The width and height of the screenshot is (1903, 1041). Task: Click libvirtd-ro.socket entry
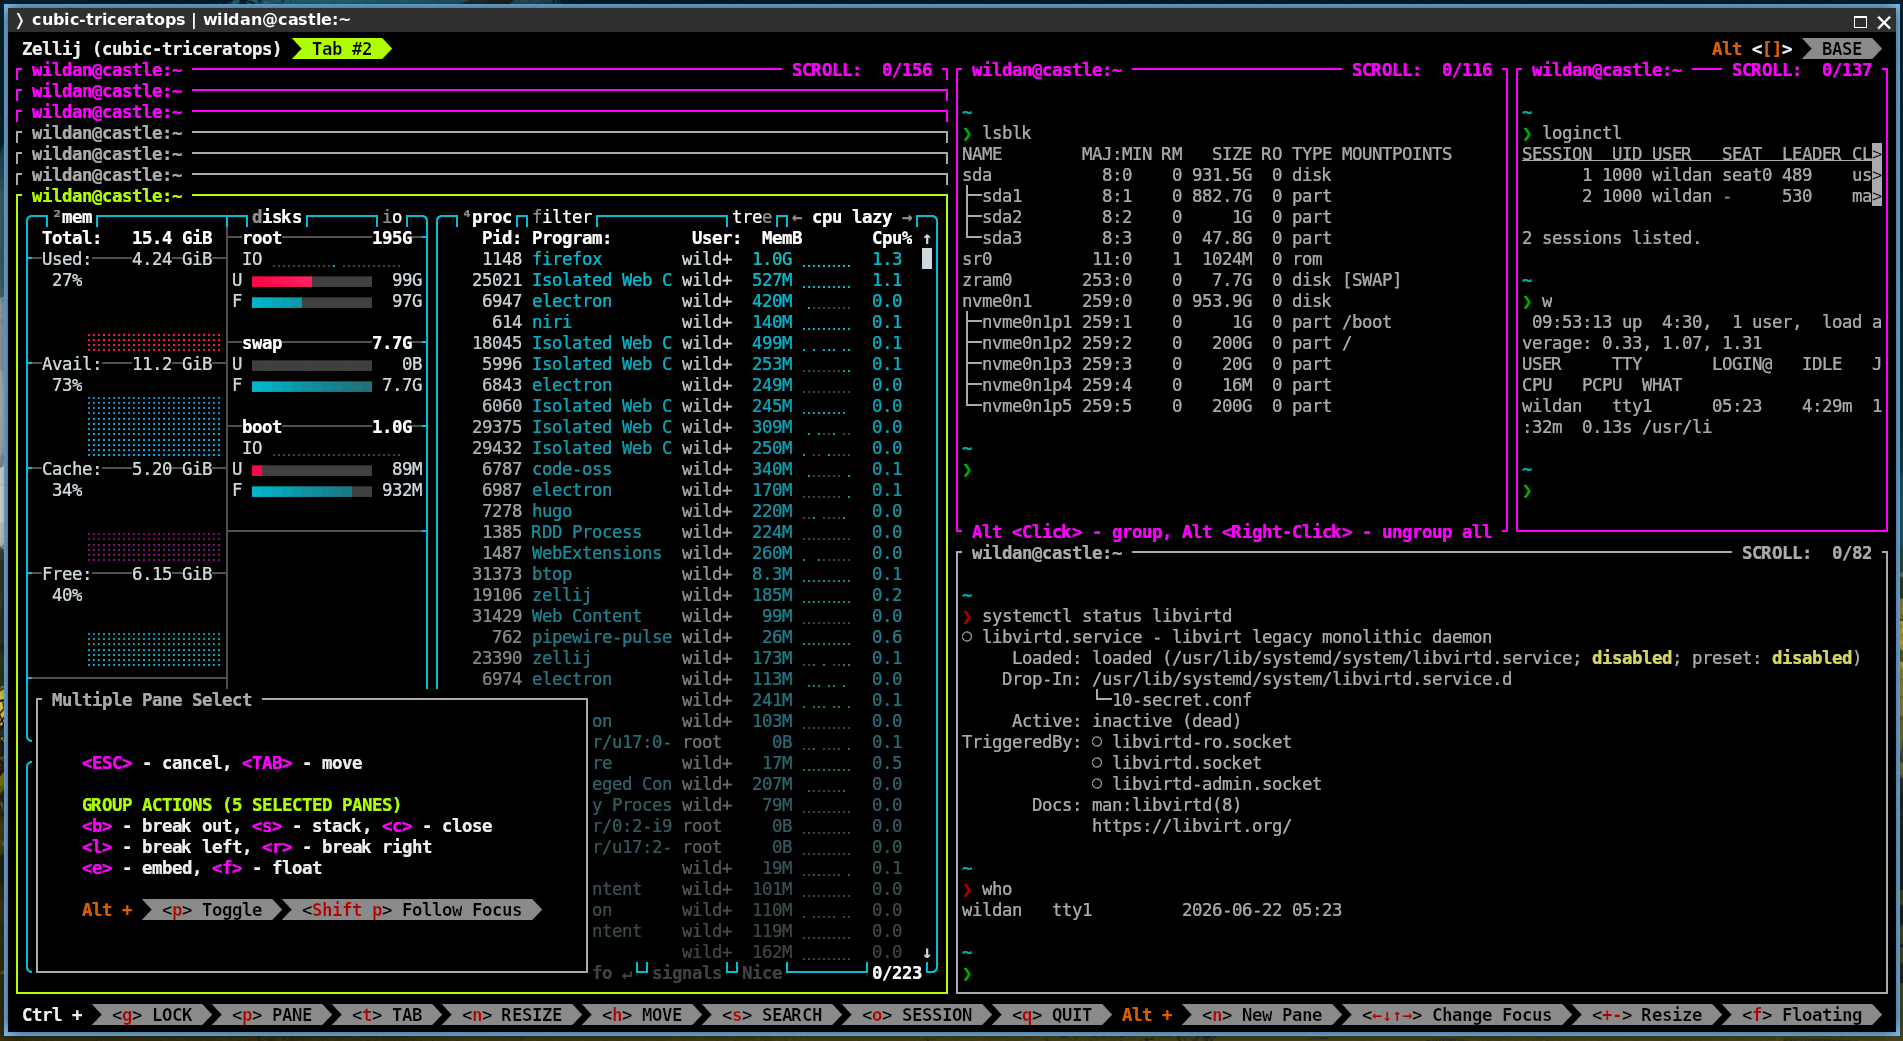[x=1202, y=742]
